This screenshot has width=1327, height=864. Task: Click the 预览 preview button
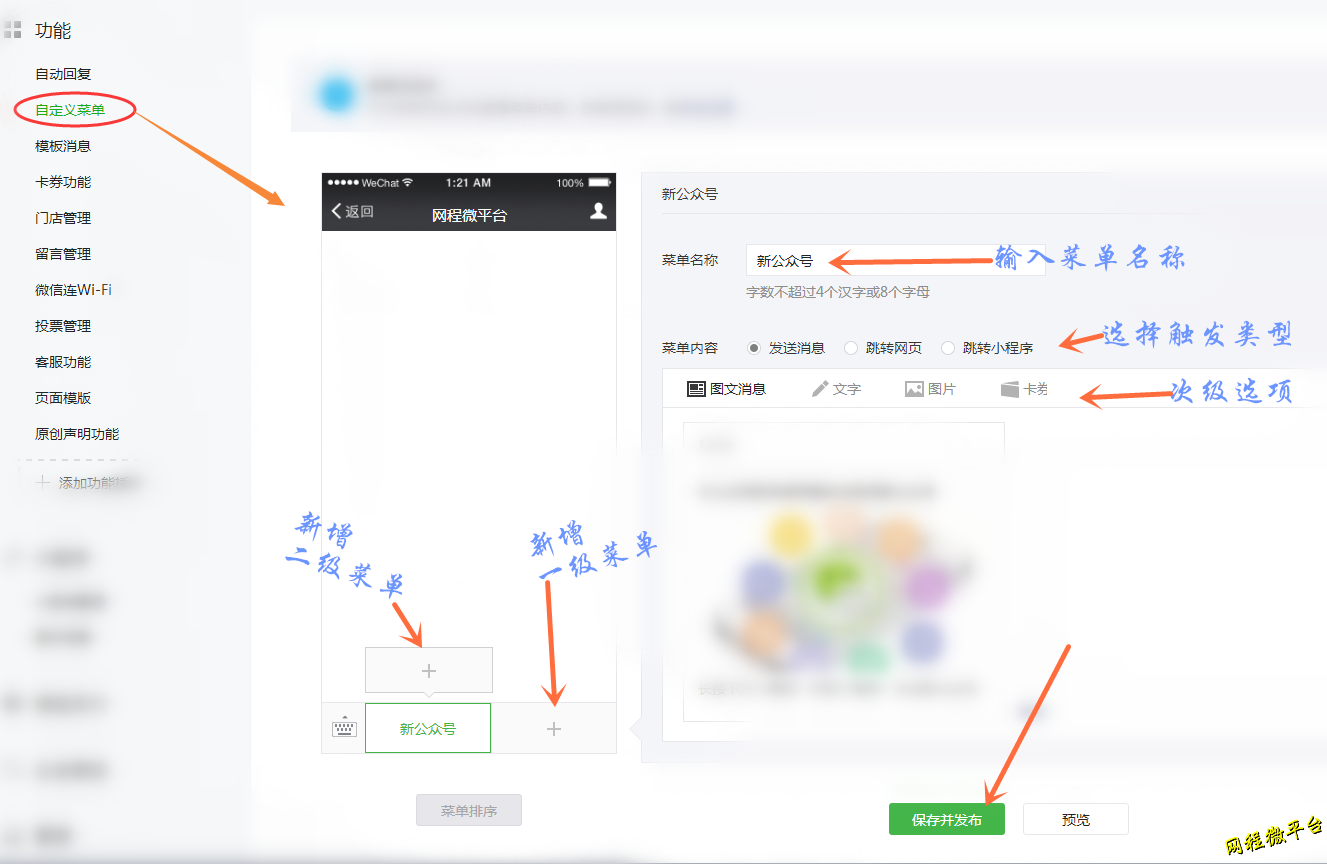(1075, 819)
